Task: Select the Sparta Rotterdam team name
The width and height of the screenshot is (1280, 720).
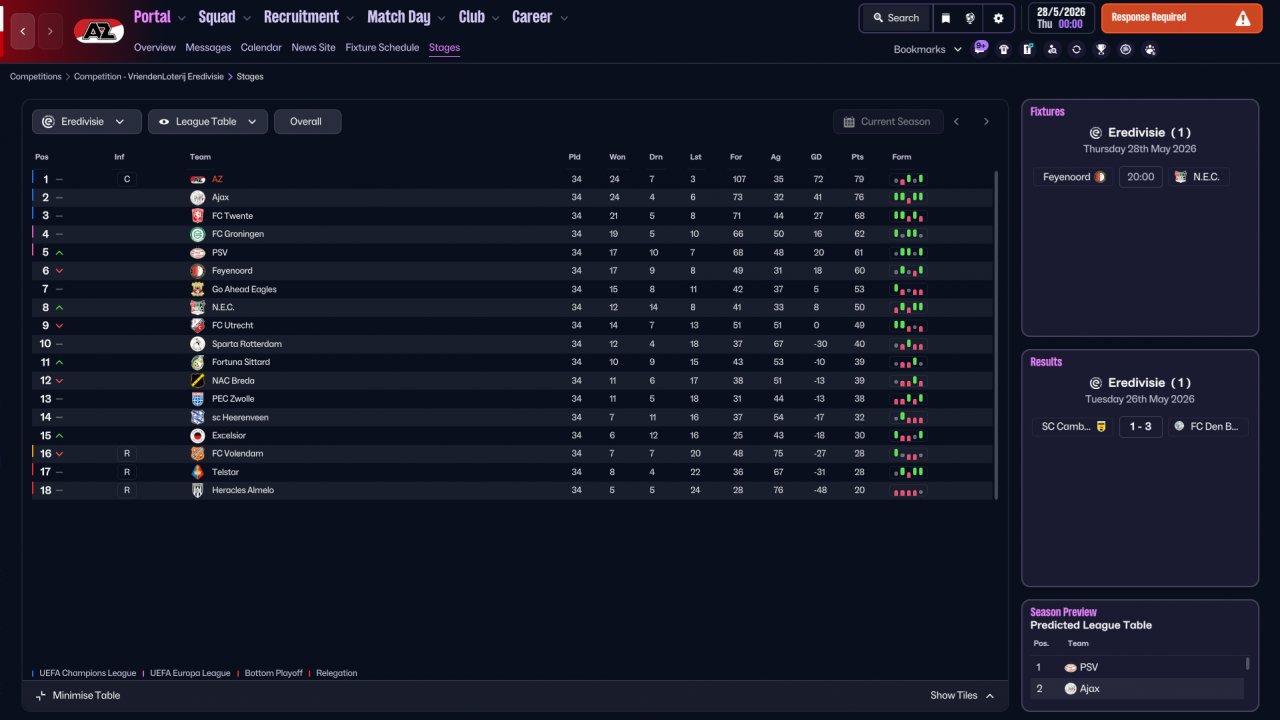Action: point(247,344)
